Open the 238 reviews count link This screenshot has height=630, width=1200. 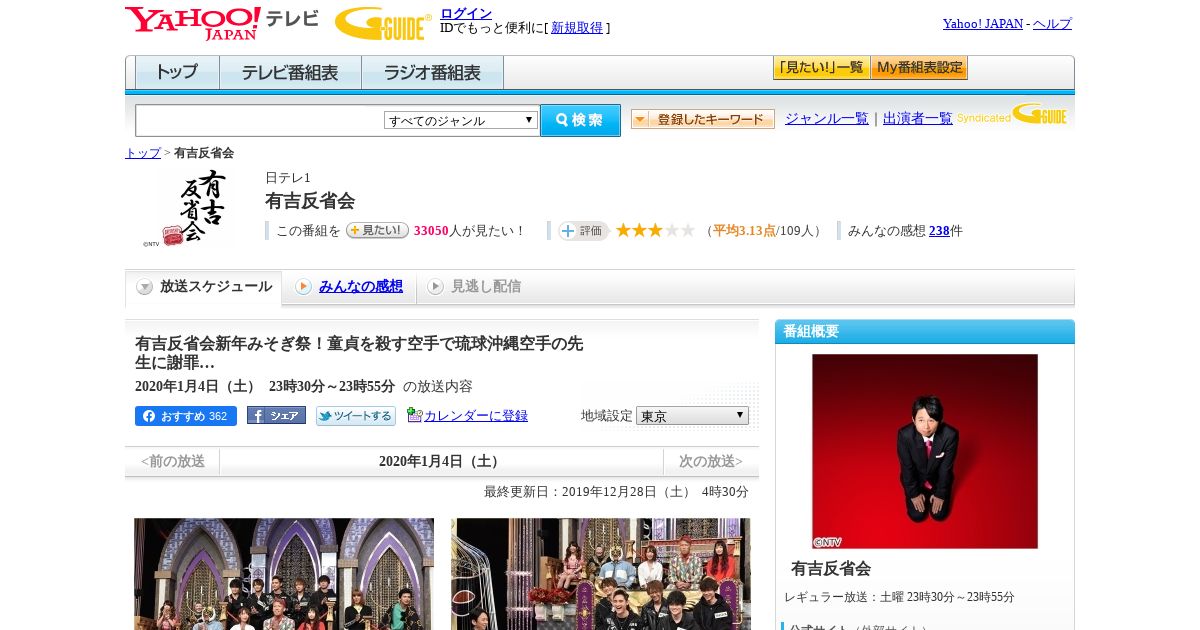939,231
